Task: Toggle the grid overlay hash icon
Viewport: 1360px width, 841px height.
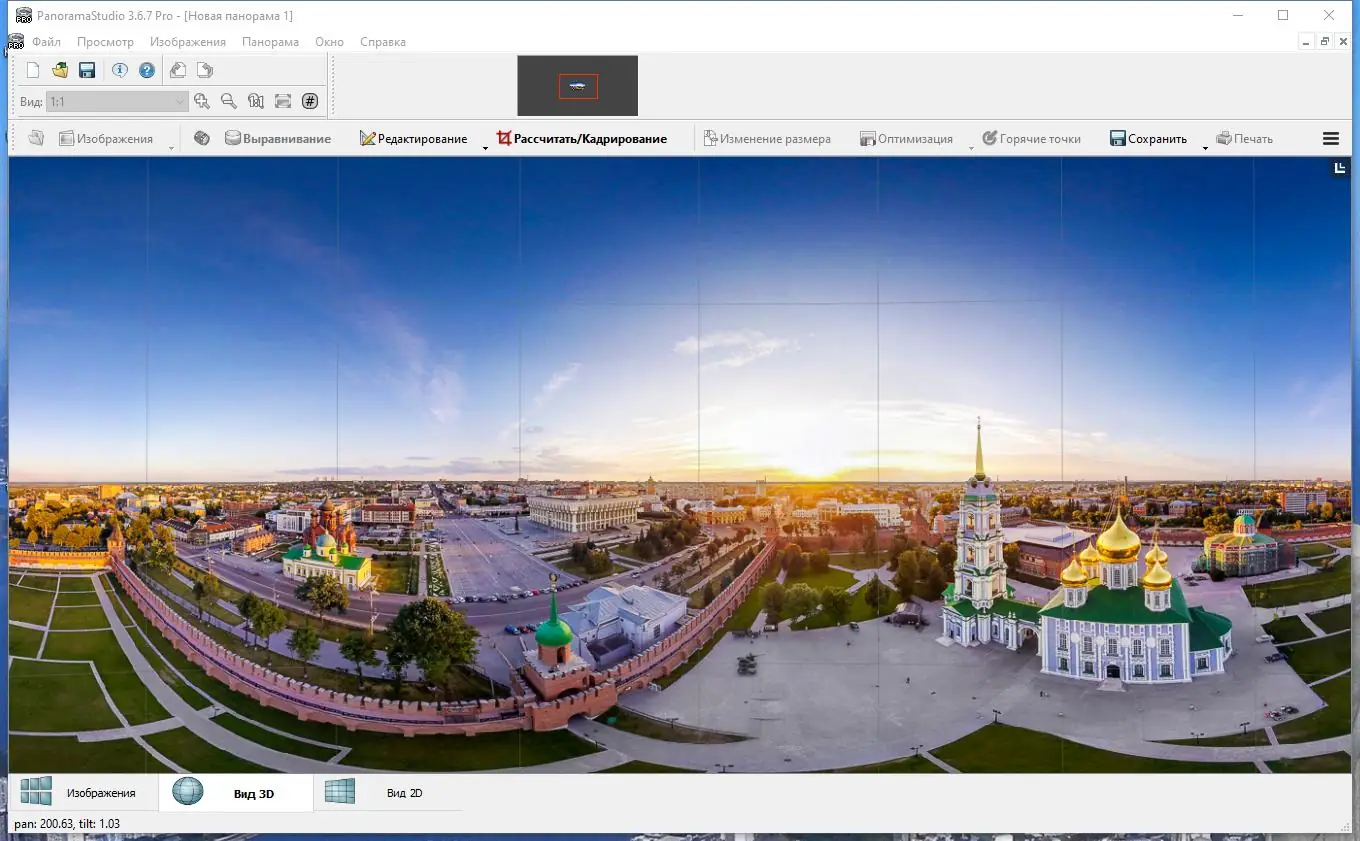Action: [x=310, y=101]
